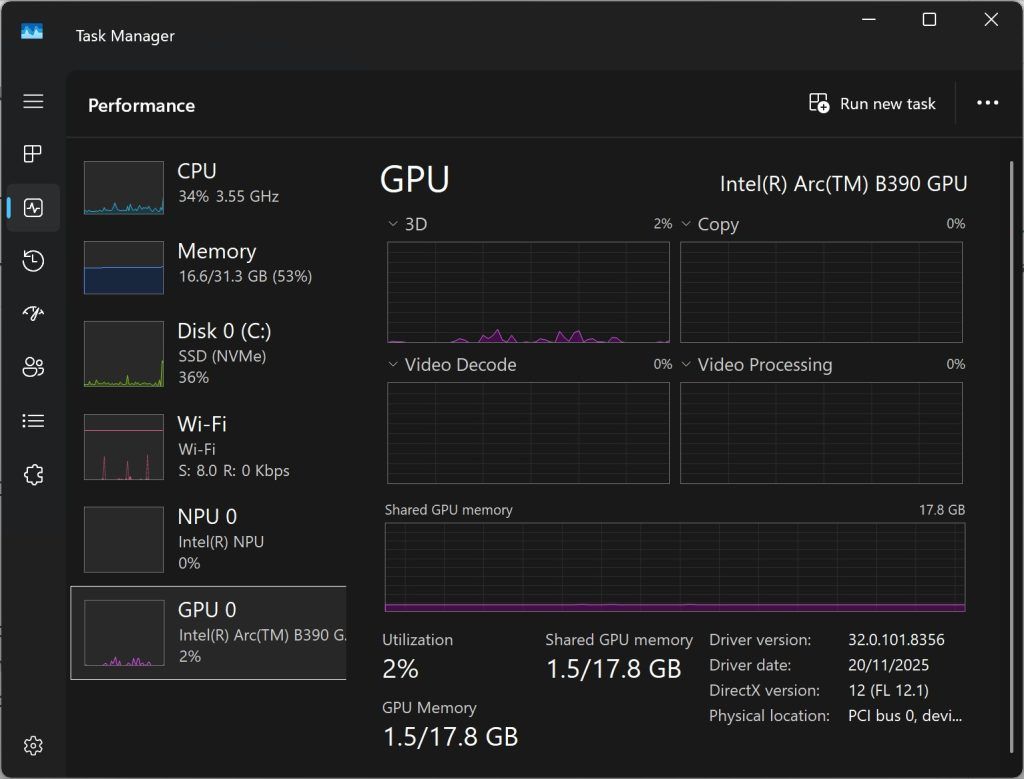The image size is (1024, 779).
Task: Open the Users page icon
Action: tap(33, 367)
